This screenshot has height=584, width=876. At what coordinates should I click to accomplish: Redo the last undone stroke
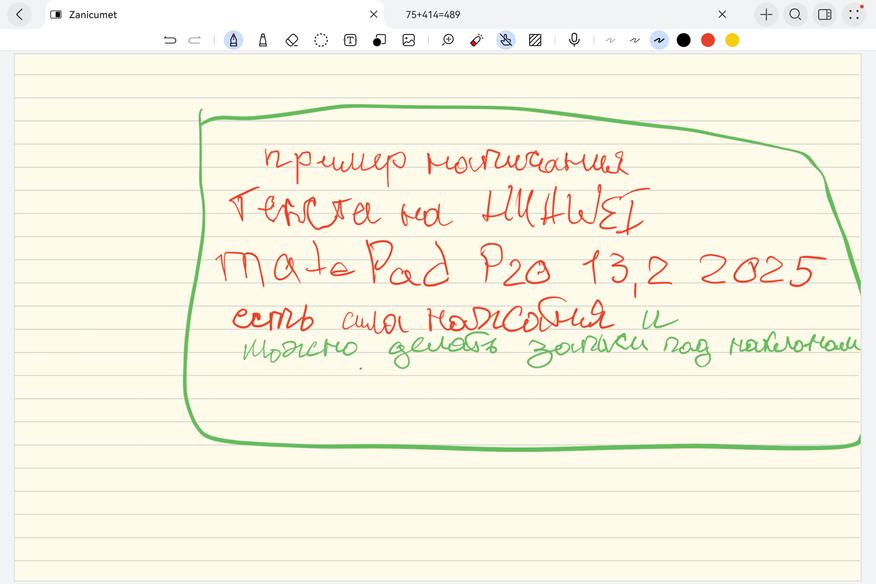click(194, 40)
